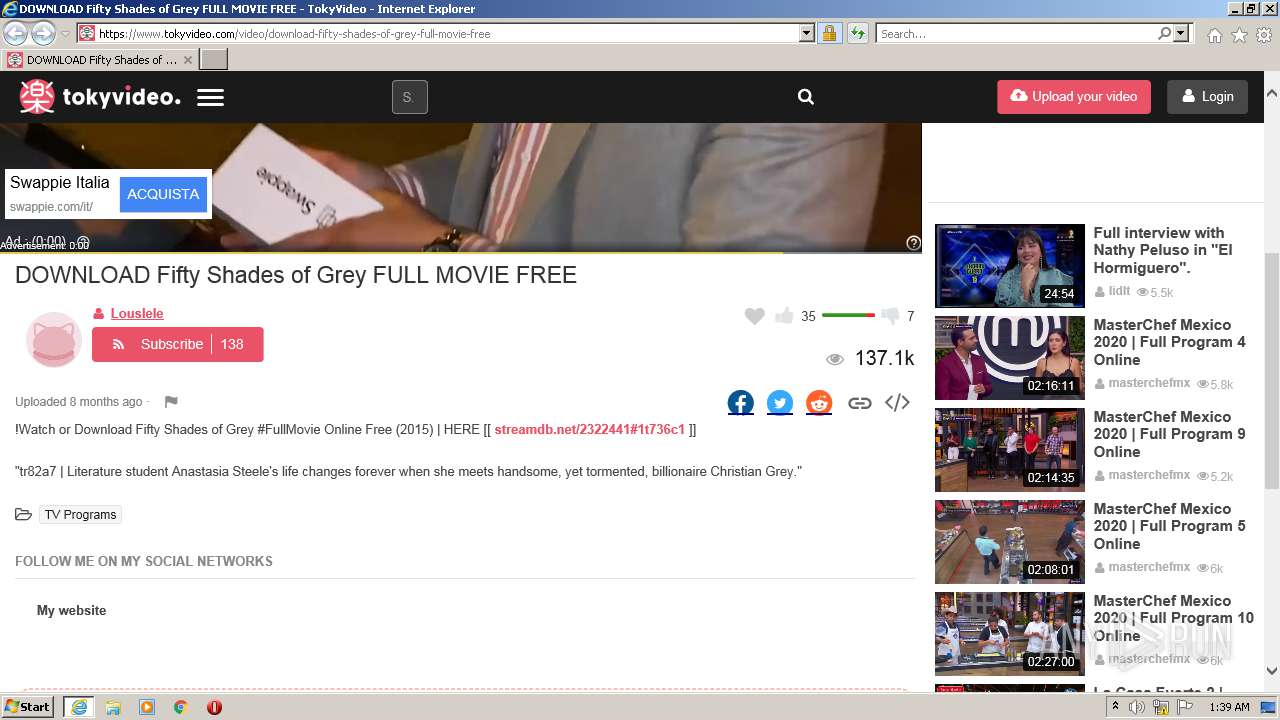Like the video with heart icon
The image size is (1280, 720).
755,316
